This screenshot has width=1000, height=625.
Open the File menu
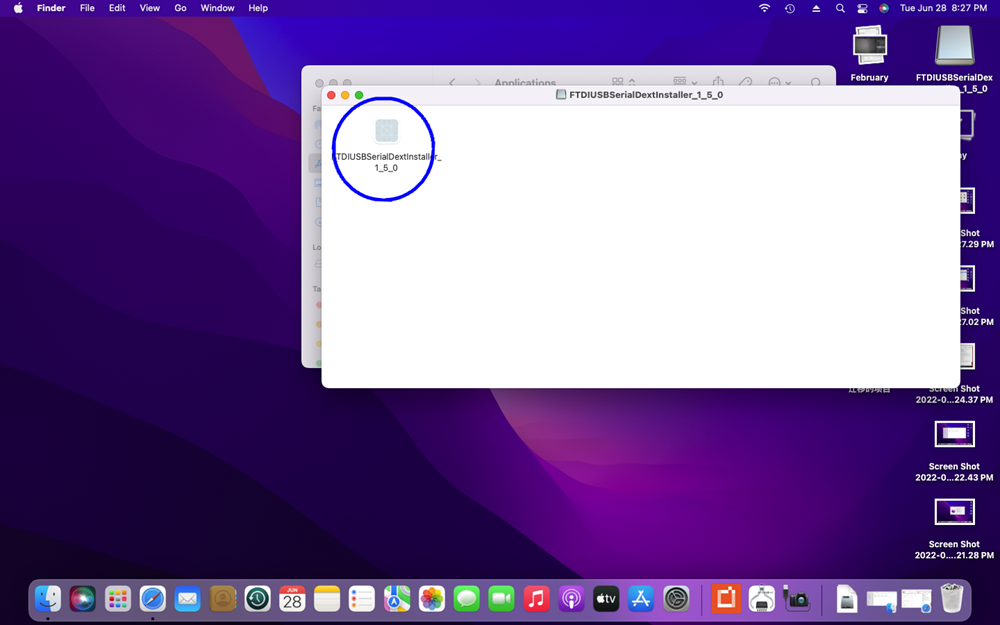click(x=87, y=8)
